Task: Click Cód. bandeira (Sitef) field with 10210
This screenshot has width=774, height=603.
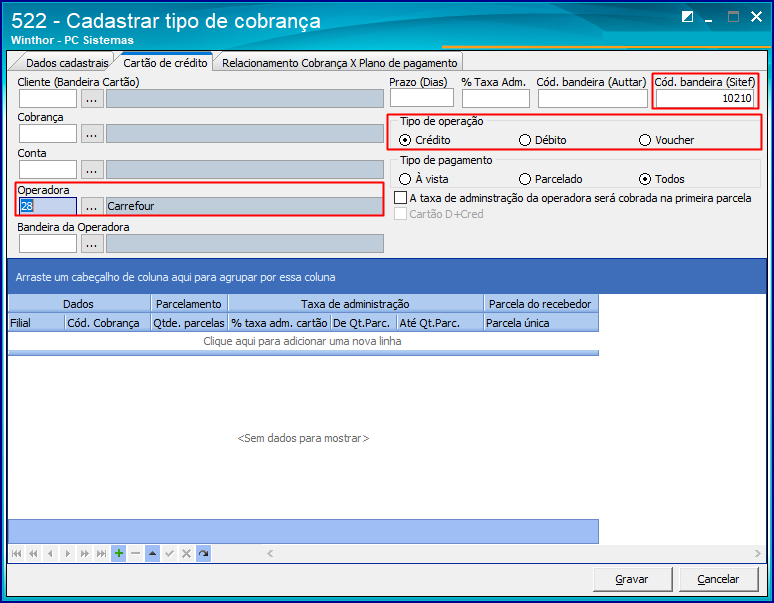Action: pos(705,98)
